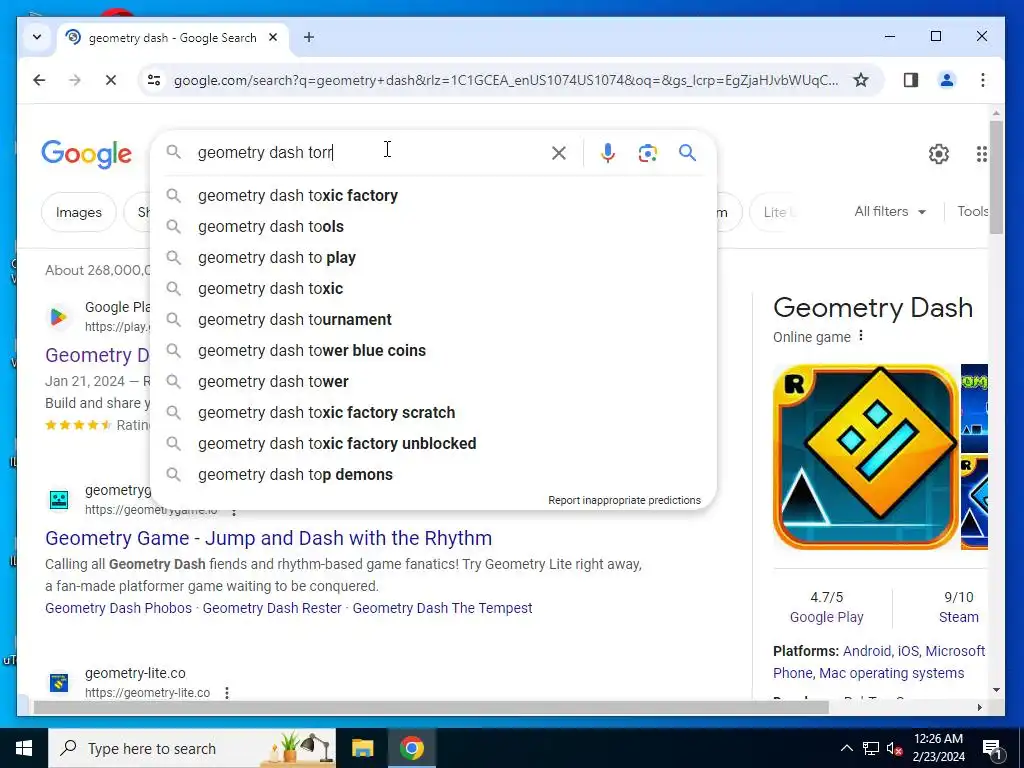
Task: Select suggestion geometry dash top demons
Action: tap(434, 474)
